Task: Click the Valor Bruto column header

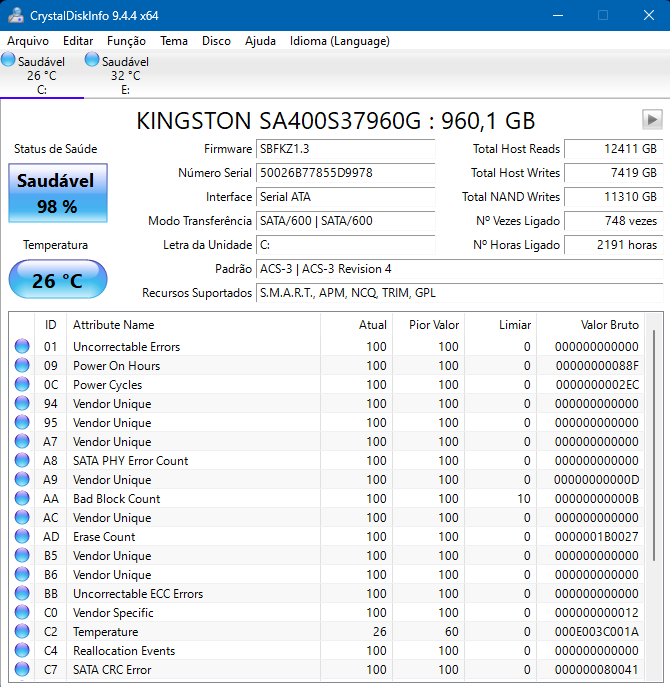Action: click(x=591, y=325)
